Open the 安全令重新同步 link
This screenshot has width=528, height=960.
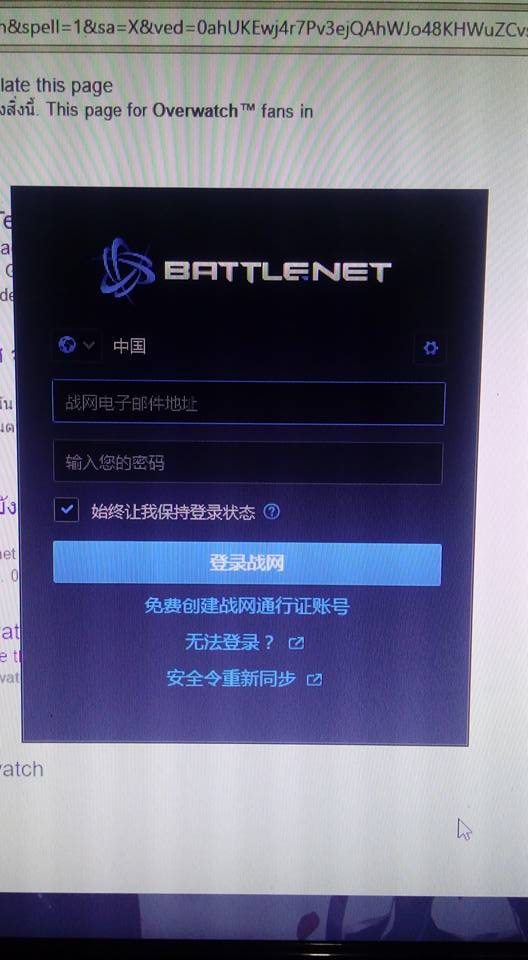point(231,678)
